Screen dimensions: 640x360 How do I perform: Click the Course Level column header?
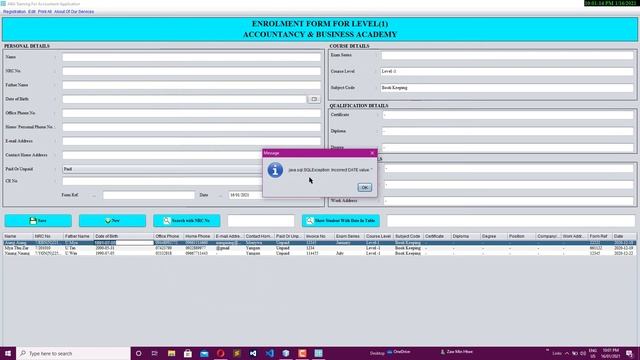tap(379, 236)
